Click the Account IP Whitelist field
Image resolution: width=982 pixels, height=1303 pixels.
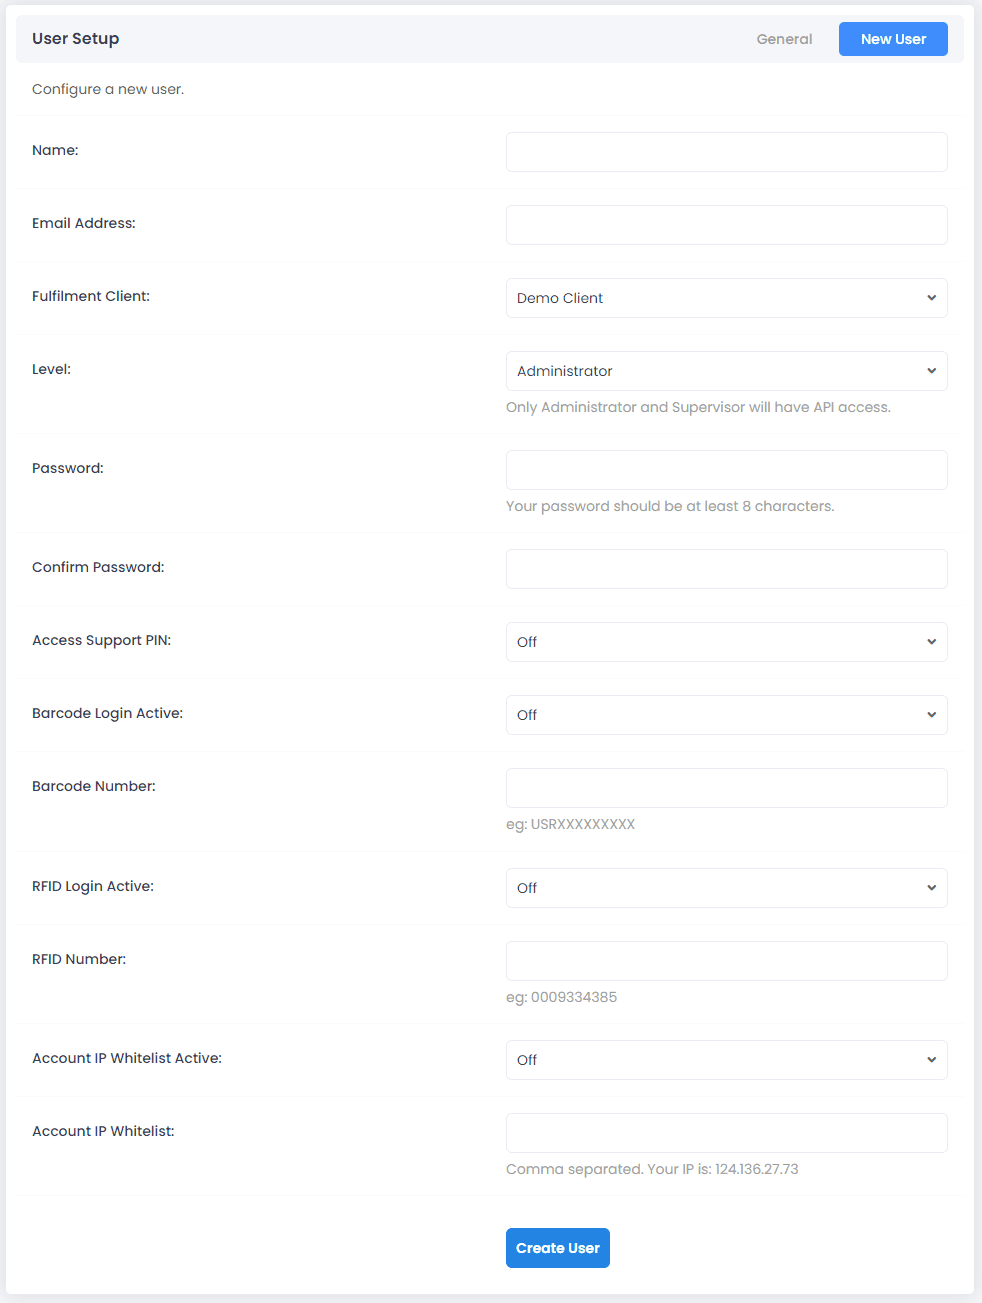coord(727,1133)
